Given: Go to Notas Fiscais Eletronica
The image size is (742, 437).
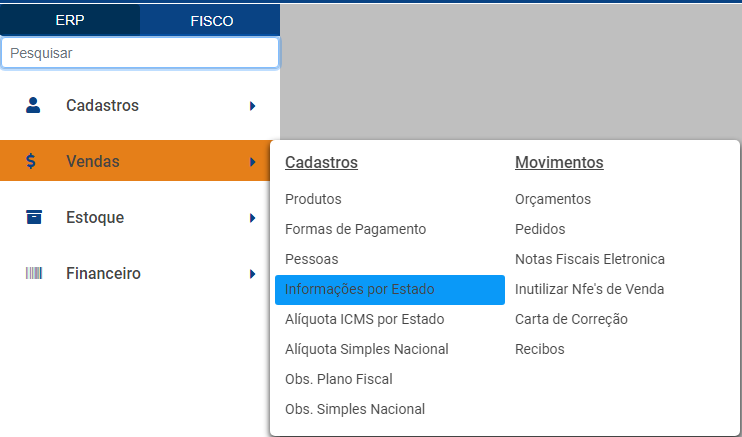Looking at the screenshot, I should (590, 259).
